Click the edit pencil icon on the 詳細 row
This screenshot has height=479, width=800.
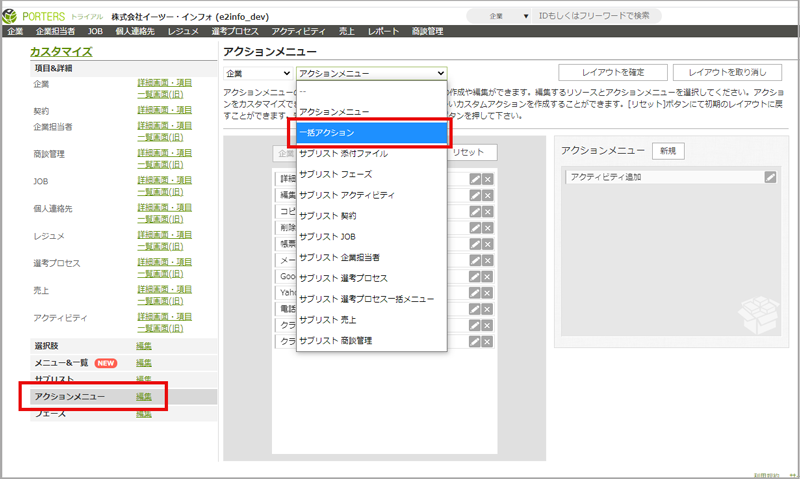[477, 178]
